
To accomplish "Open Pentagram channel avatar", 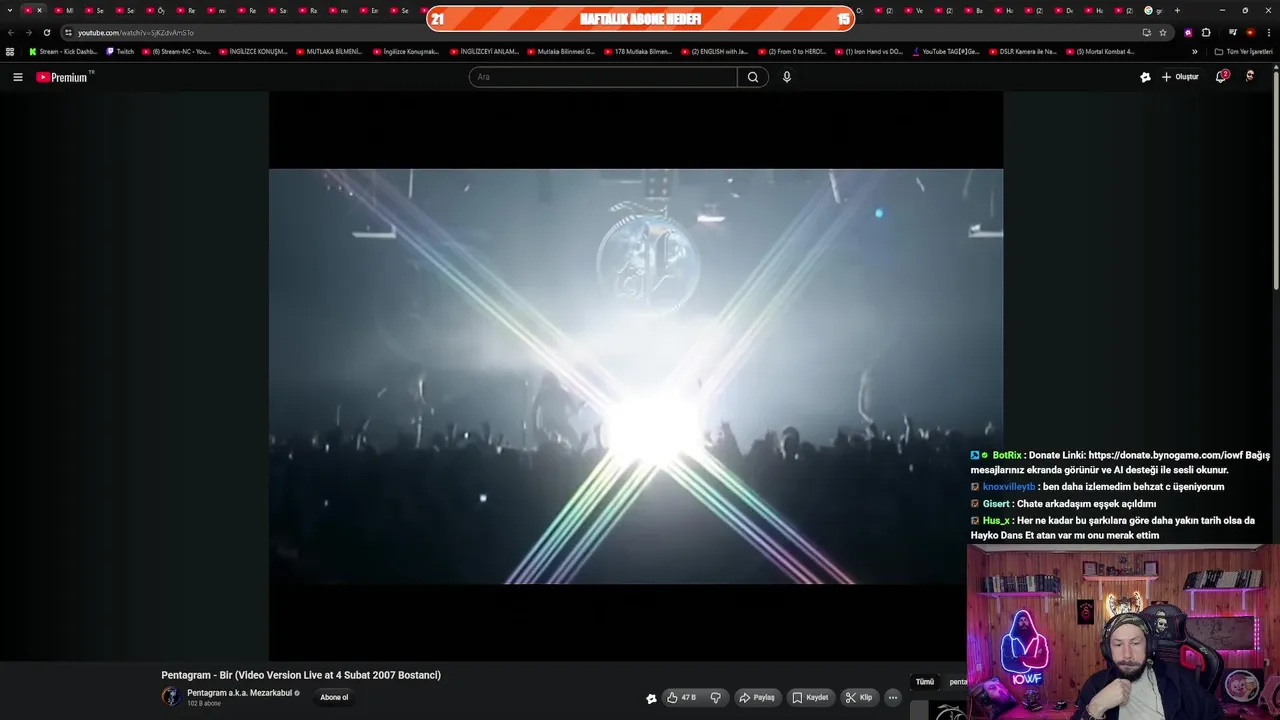I will pos(171,697).
